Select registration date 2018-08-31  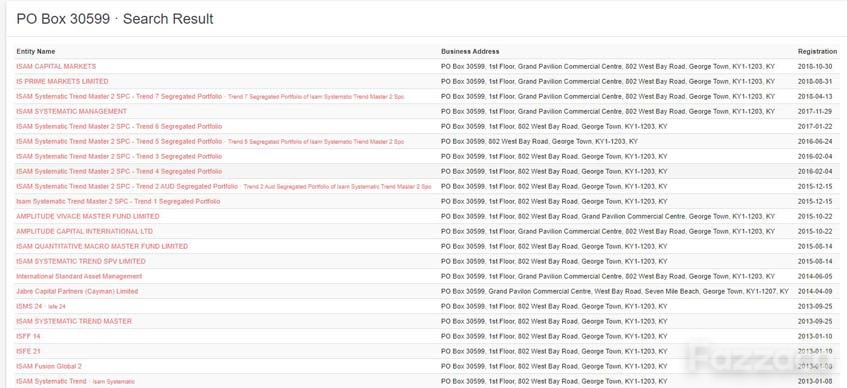(815, 82)
